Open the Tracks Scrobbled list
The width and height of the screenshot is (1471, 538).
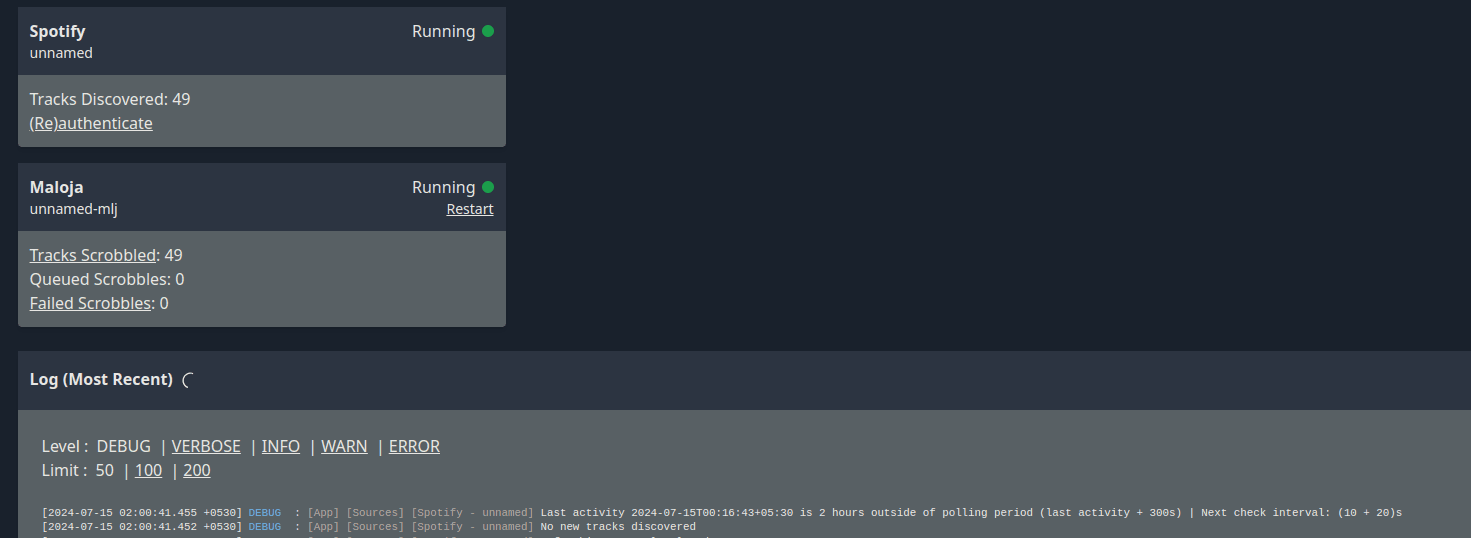[93, 255]
